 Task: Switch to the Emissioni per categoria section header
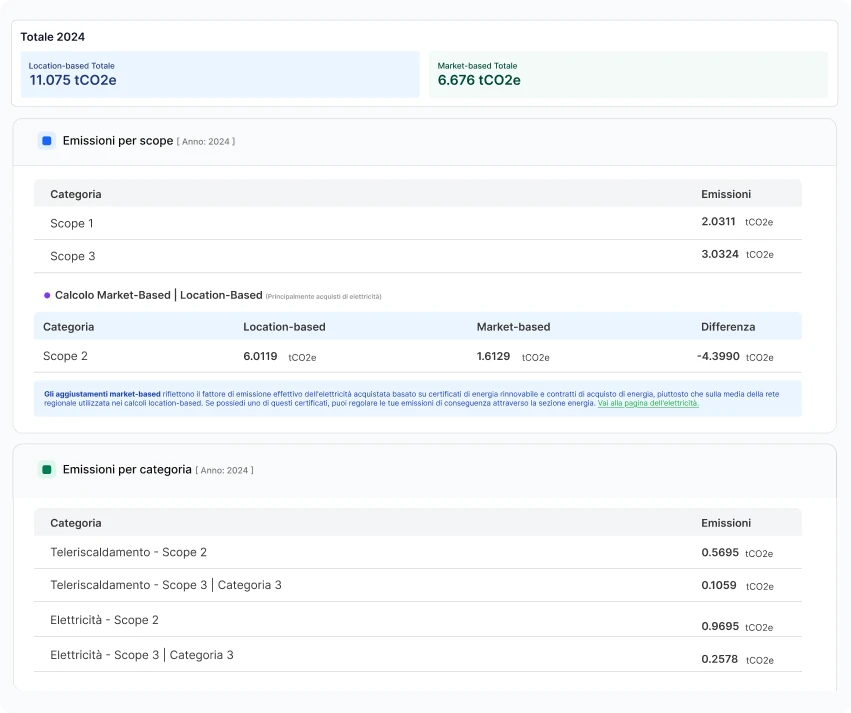point(129,469)
